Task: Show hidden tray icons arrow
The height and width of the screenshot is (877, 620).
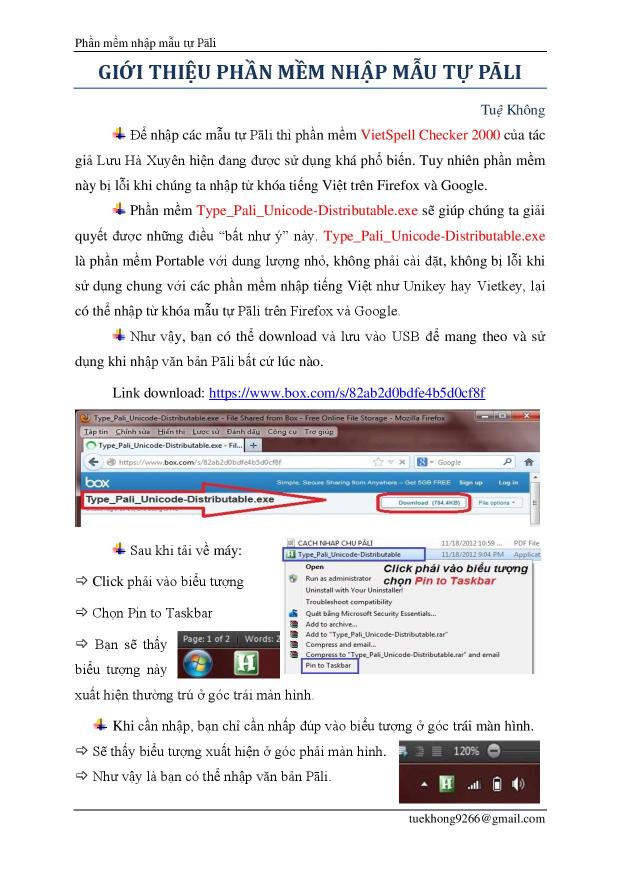Action: click(x=424, y=785)
